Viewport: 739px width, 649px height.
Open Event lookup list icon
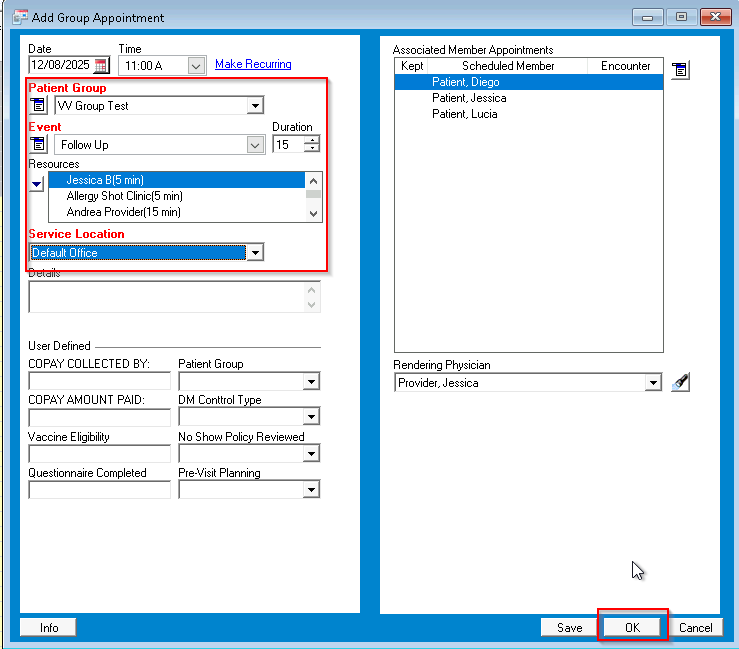point(38,144)
